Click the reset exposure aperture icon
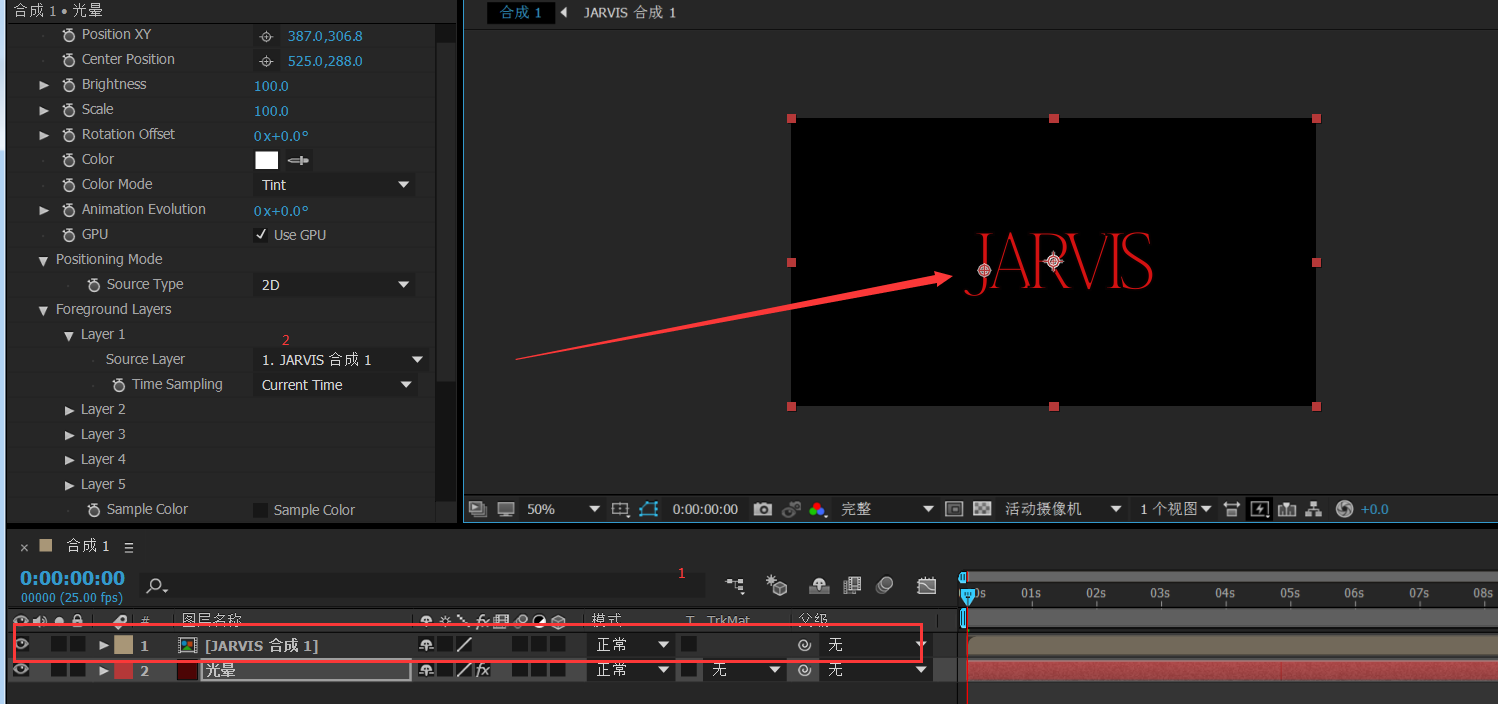The image size is (1498, 704). pos(1344,509)
